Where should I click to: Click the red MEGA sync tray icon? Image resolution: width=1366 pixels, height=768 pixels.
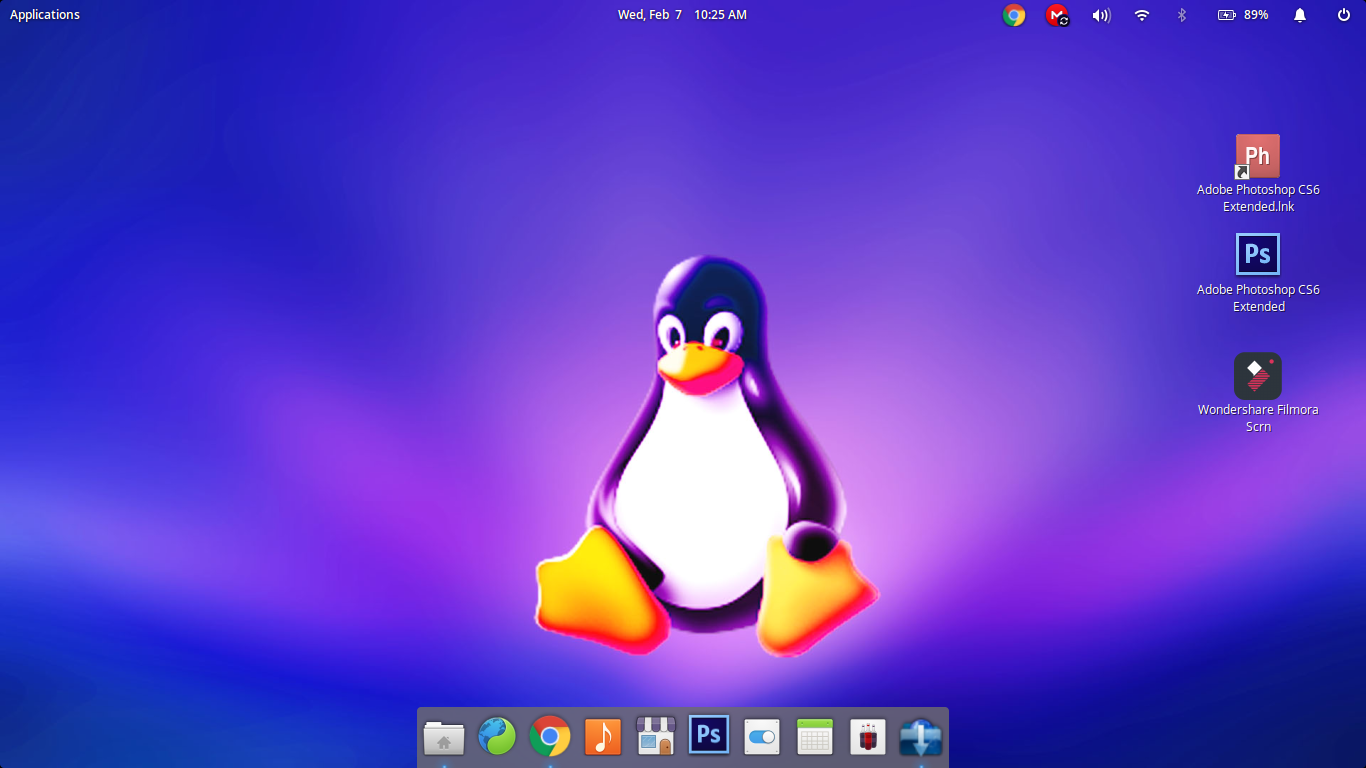(1057, 15)
